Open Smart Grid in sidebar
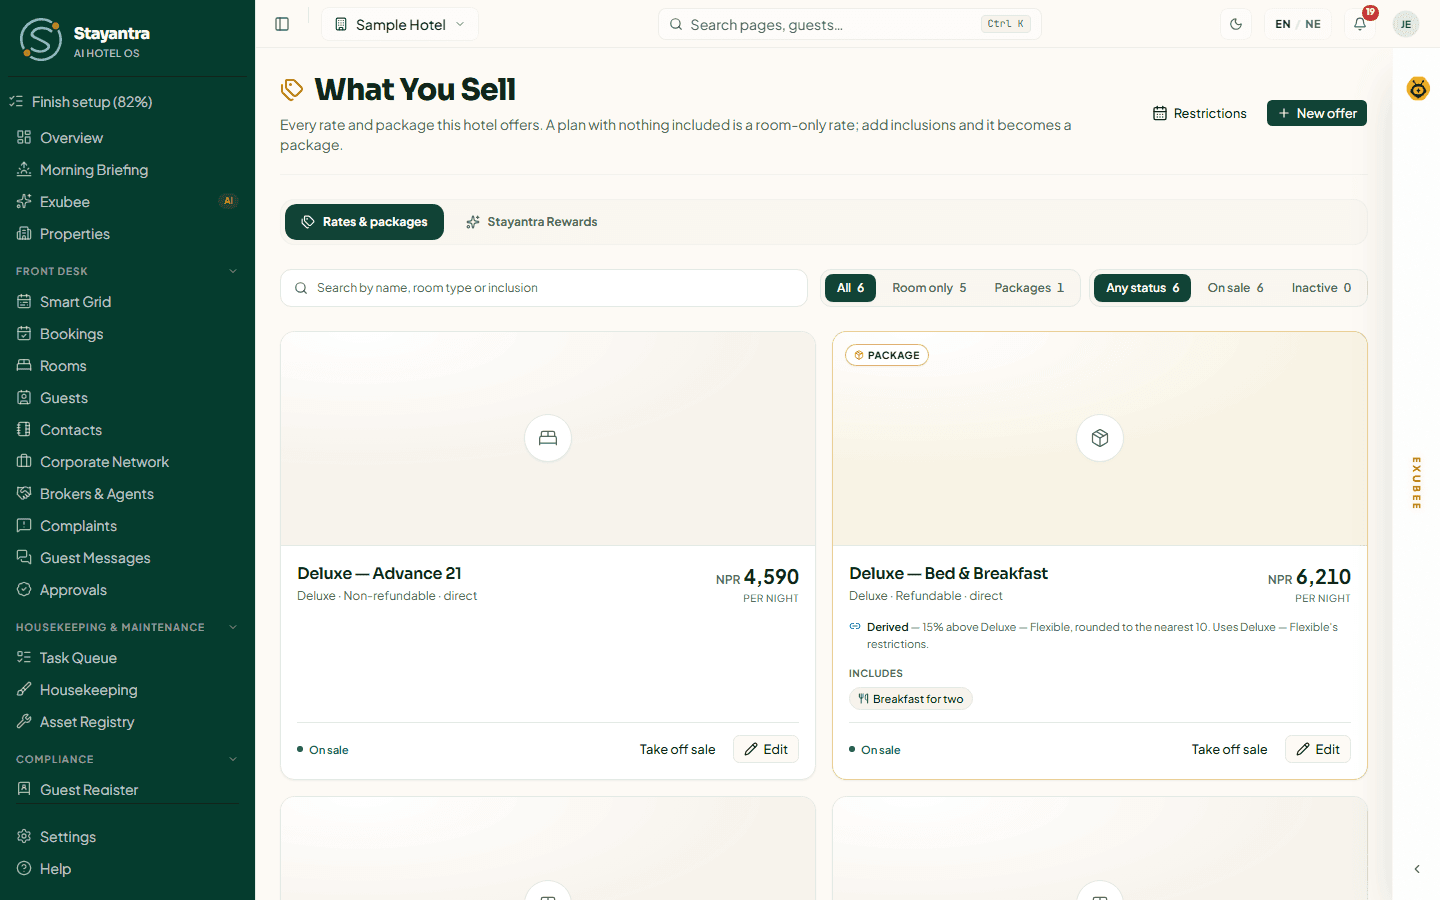Image resolution: width=1440 pixels, height=900 pixels. [127, 302]
